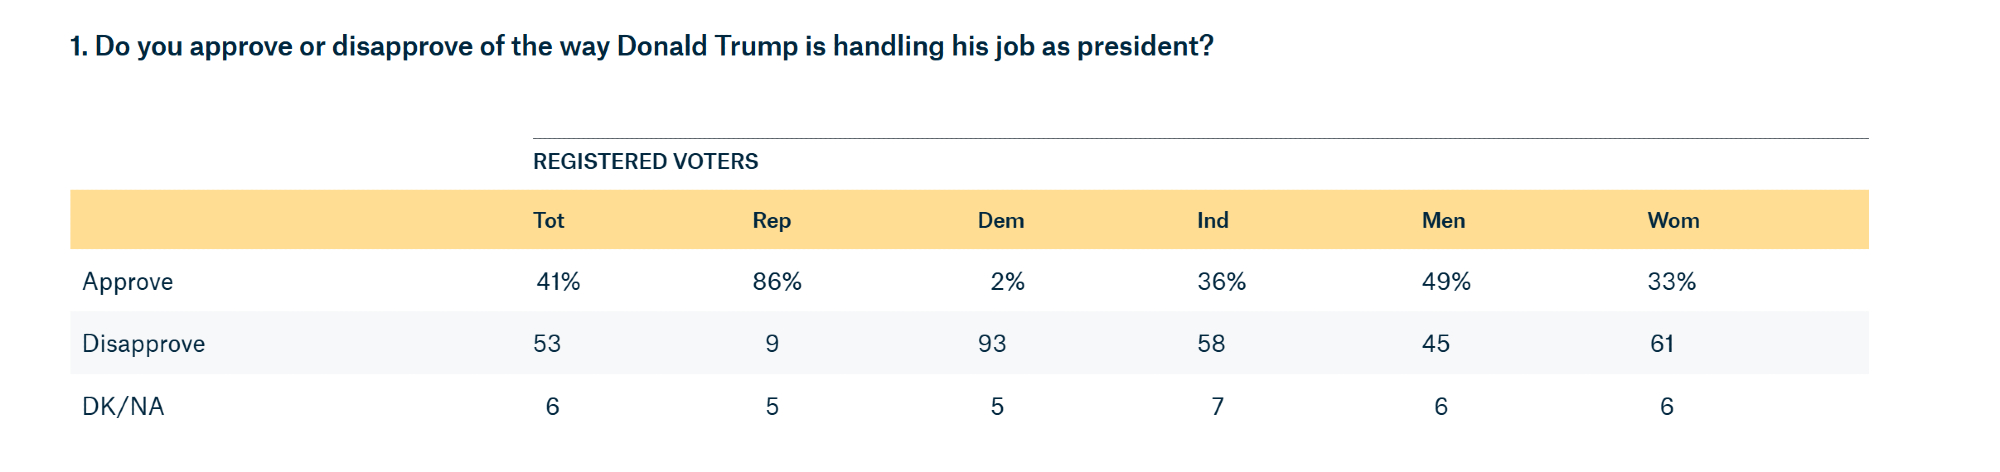Select the 7 Independent DK/NA value
Image resolution: width=2000 pixels, height=472 pixels.
click(x=1217, y=406)
